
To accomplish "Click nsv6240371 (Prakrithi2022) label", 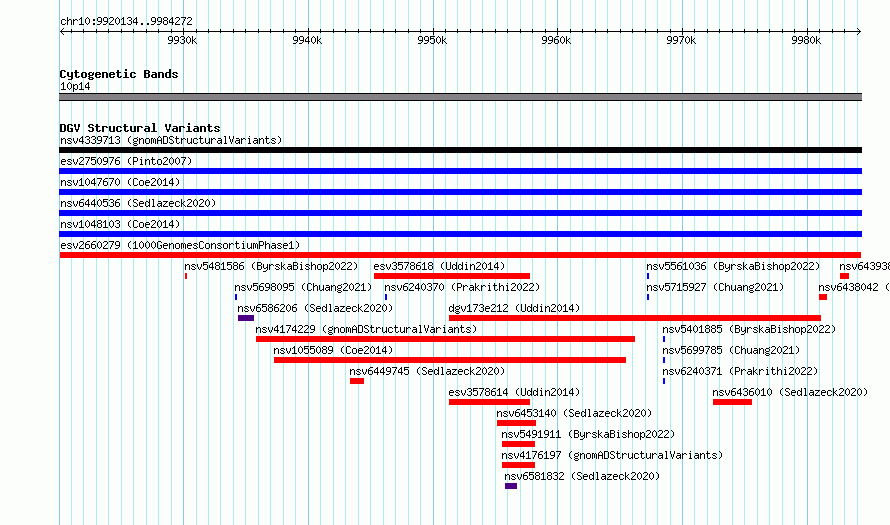I will tap(740, 371).
